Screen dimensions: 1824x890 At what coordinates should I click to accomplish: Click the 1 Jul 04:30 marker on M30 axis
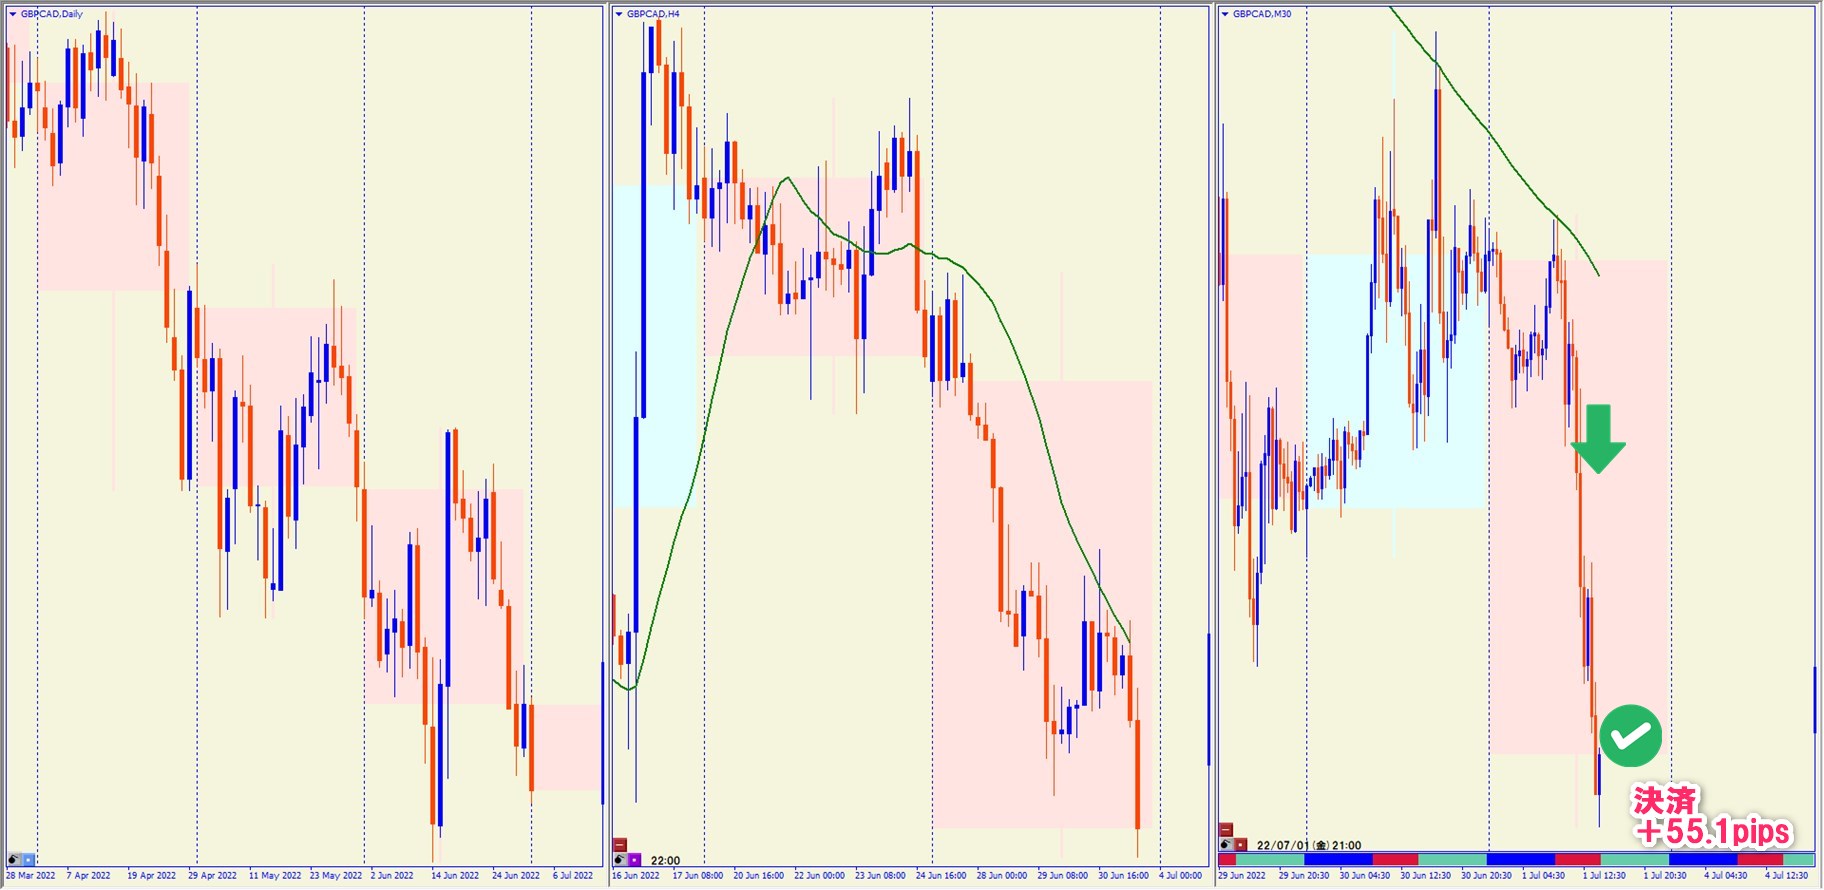pyautogui.click(x=1544, y=876)
